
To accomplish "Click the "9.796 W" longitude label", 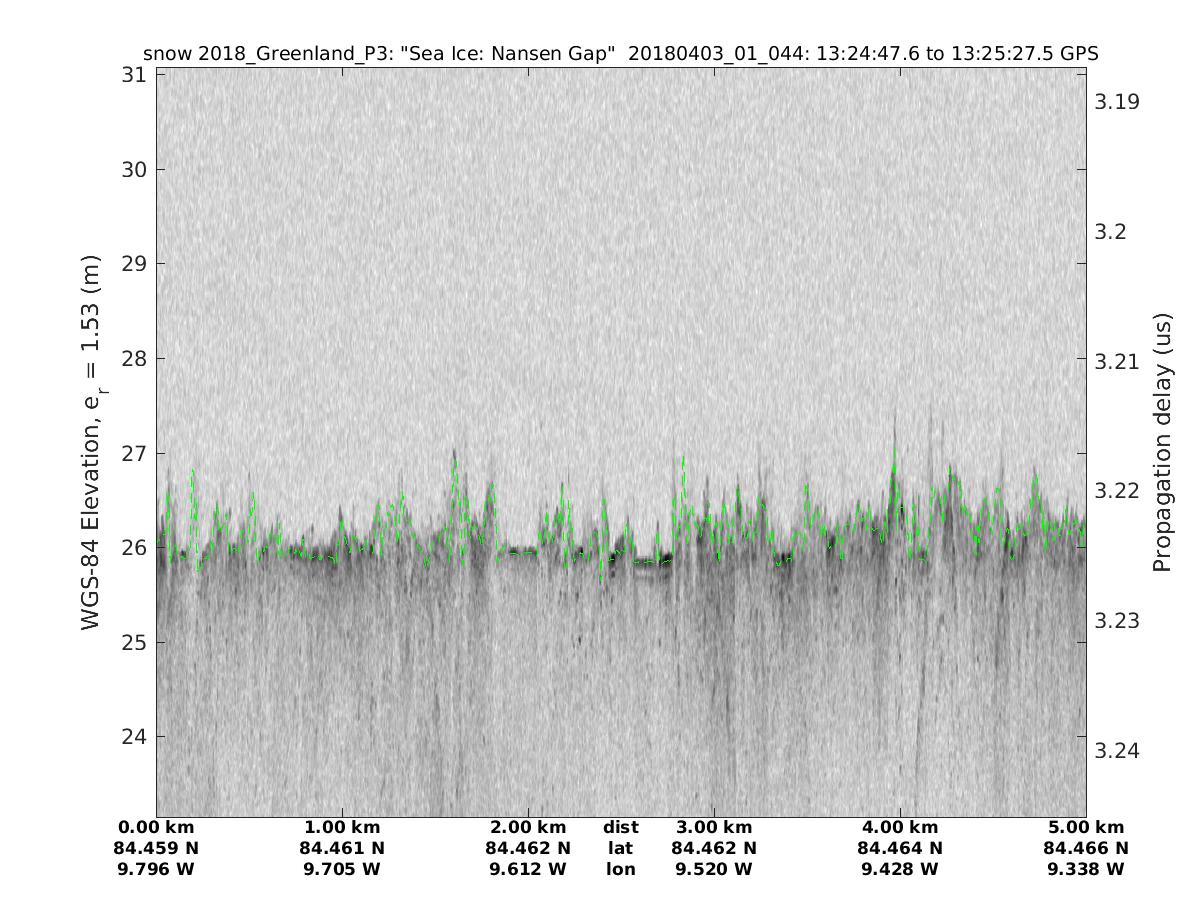I will click(x=157, y=870).
